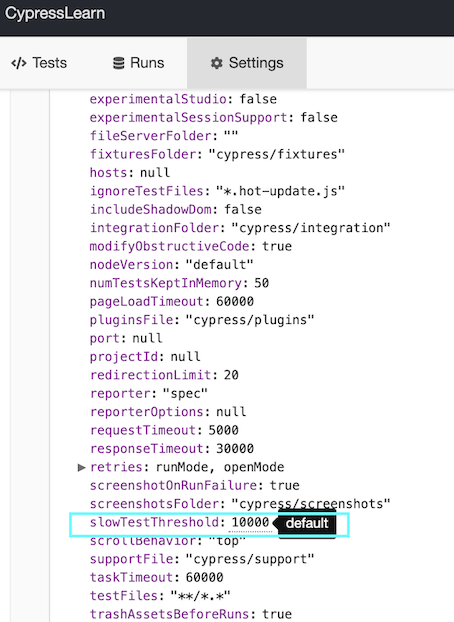This screenshot has width=454, height=622.
Task: Click the Tests code-brackets icon
Action: 19,63
